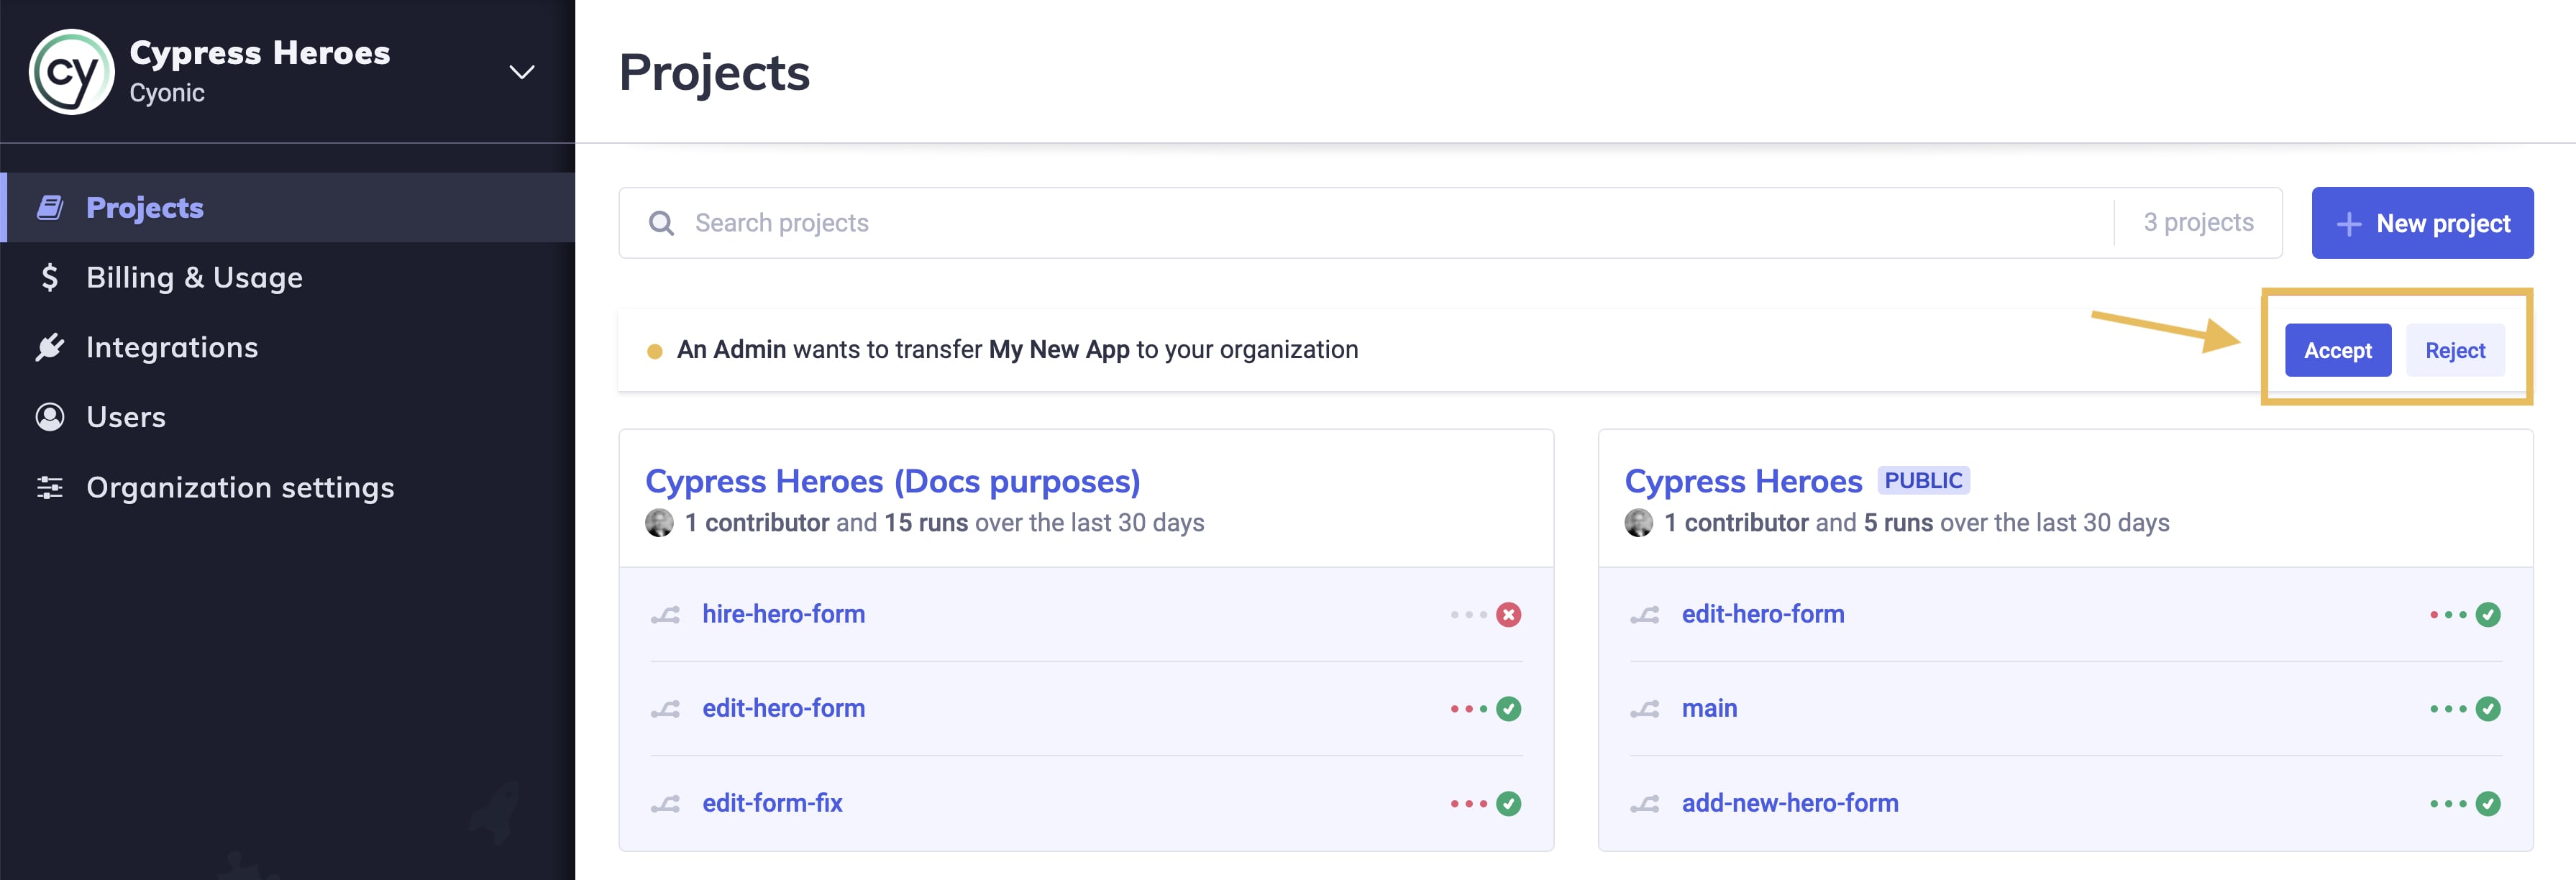The width and height of the screenshot is (2576, 880).
Task: Click the Integrations plug icon
Action: [49, 347]
